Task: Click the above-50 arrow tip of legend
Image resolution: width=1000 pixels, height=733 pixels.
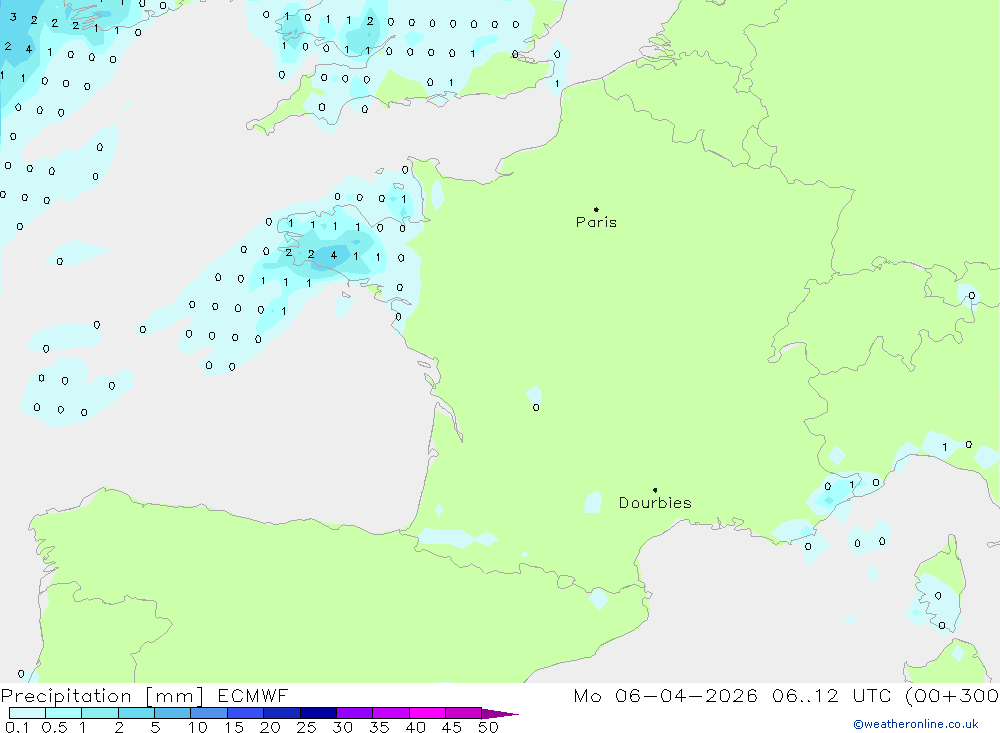Action: (x=501, y=714)
